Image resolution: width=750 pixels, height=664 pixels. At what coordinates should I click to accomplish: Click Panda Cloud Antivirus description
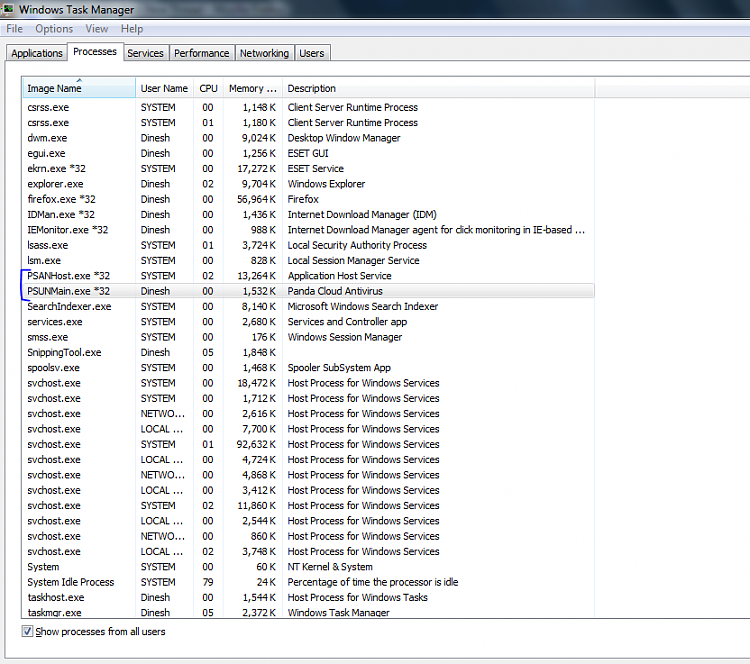pyautogui.click(x=335, y=291)
